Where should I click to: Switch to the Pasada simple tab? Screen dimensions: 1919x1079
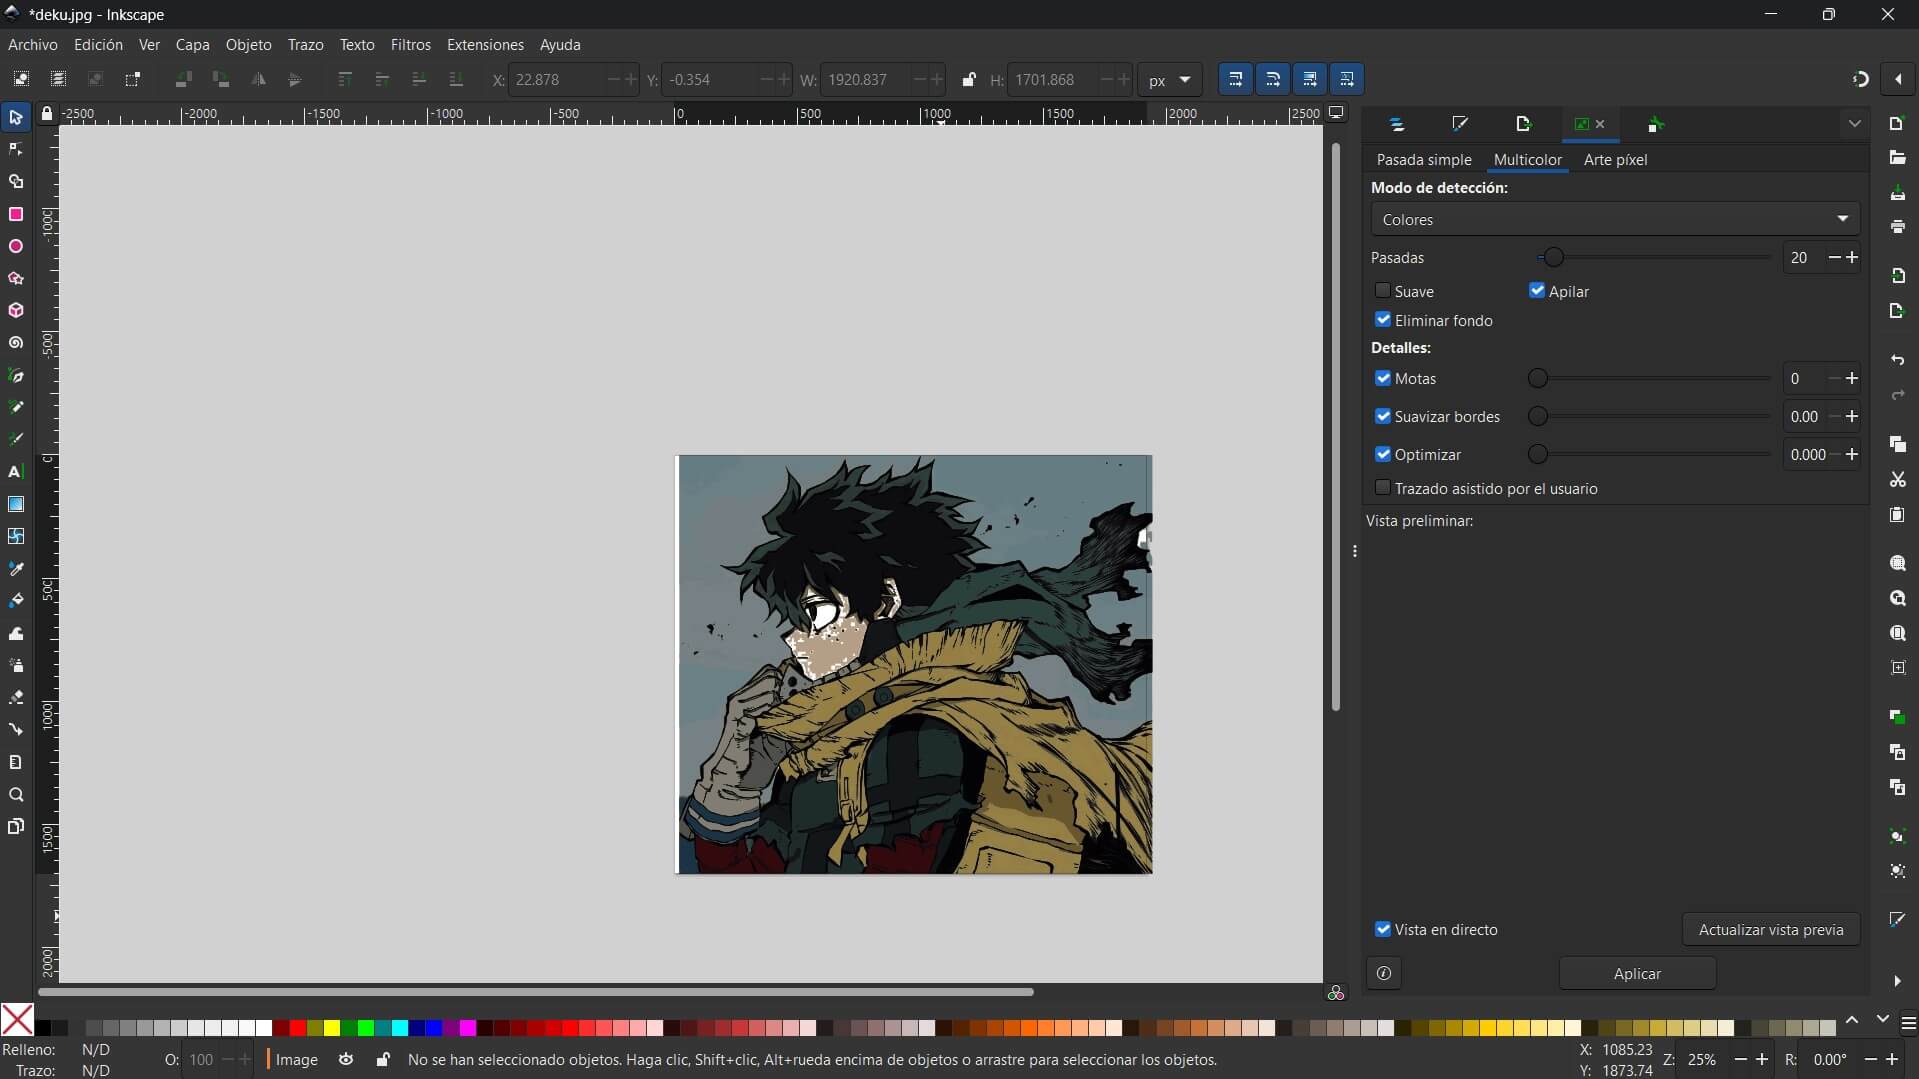tap(1423, 160)
